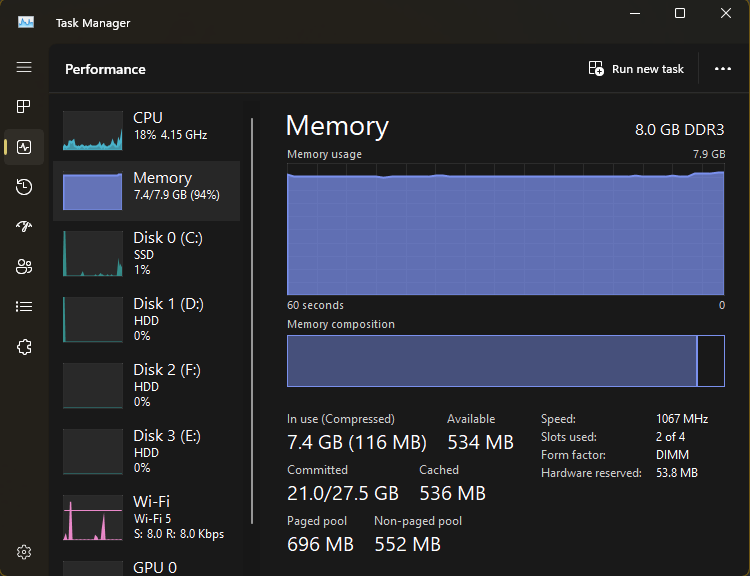750x576 pixels.
Task: Open the hamburger navigation menu
Action: click(x=24, y=67)
